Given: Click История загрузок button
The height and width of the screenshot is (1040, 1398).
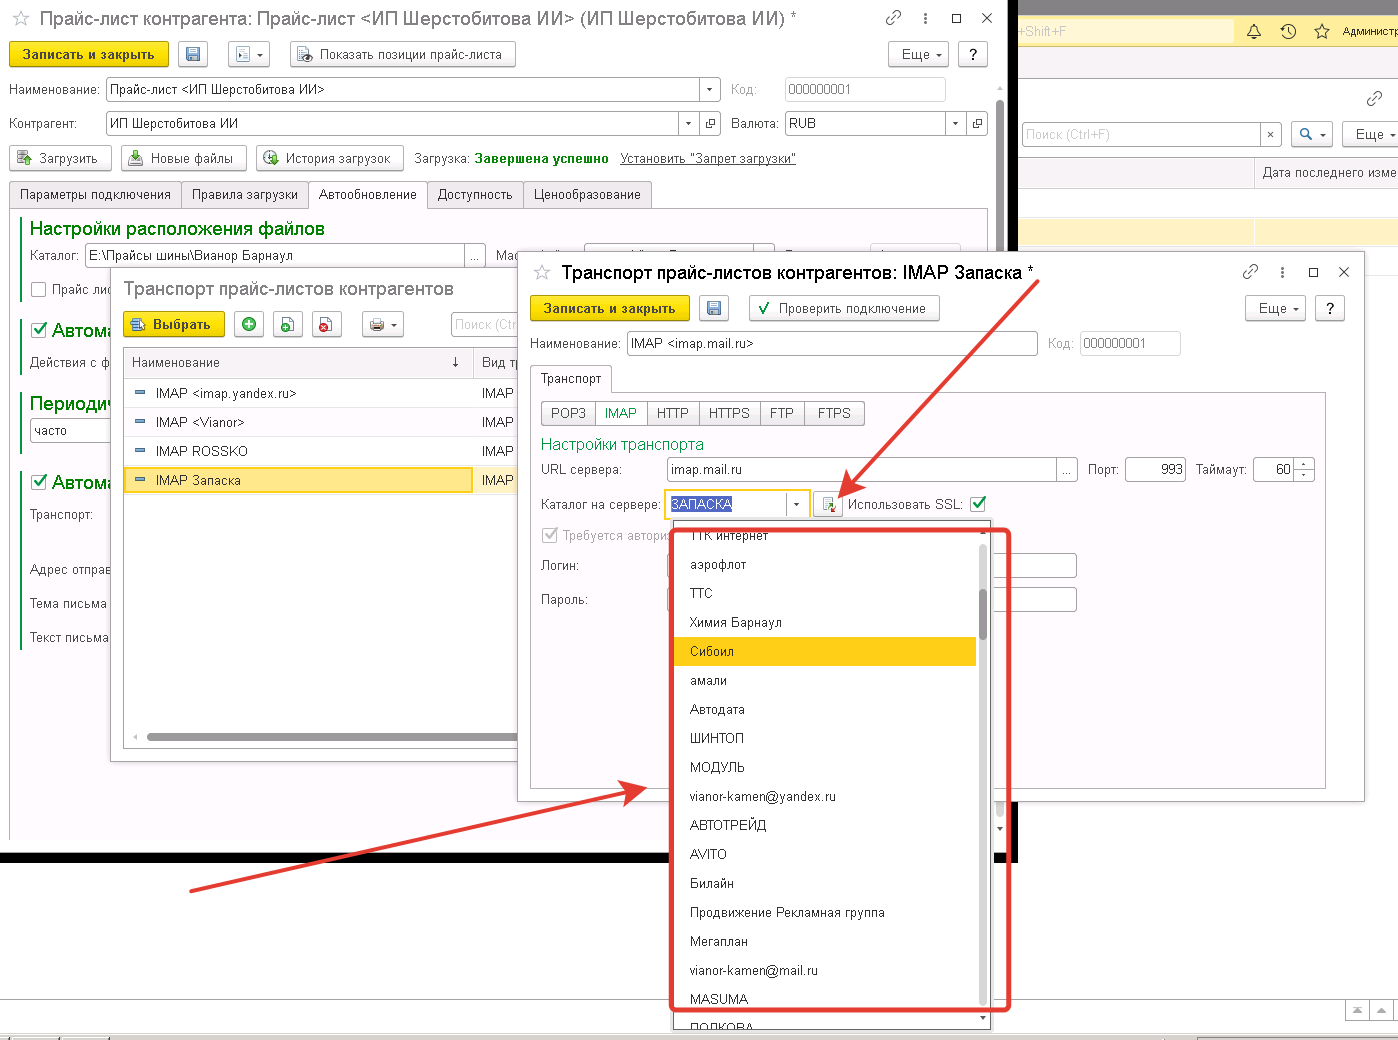Looking at the screenshot, I should coord(330,158).
